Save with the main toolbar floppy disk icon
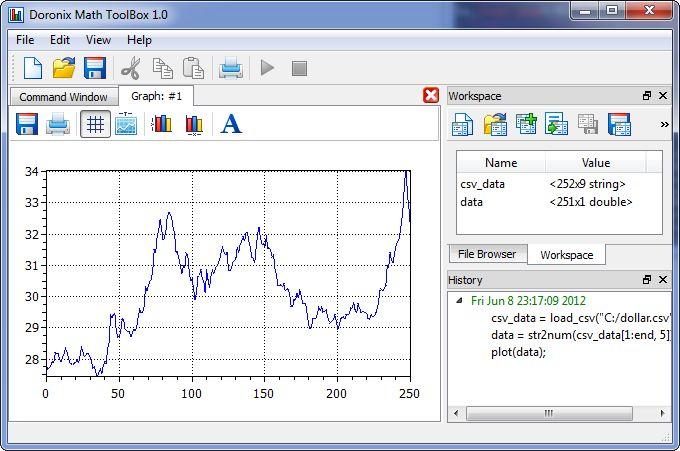 [95, 69]
